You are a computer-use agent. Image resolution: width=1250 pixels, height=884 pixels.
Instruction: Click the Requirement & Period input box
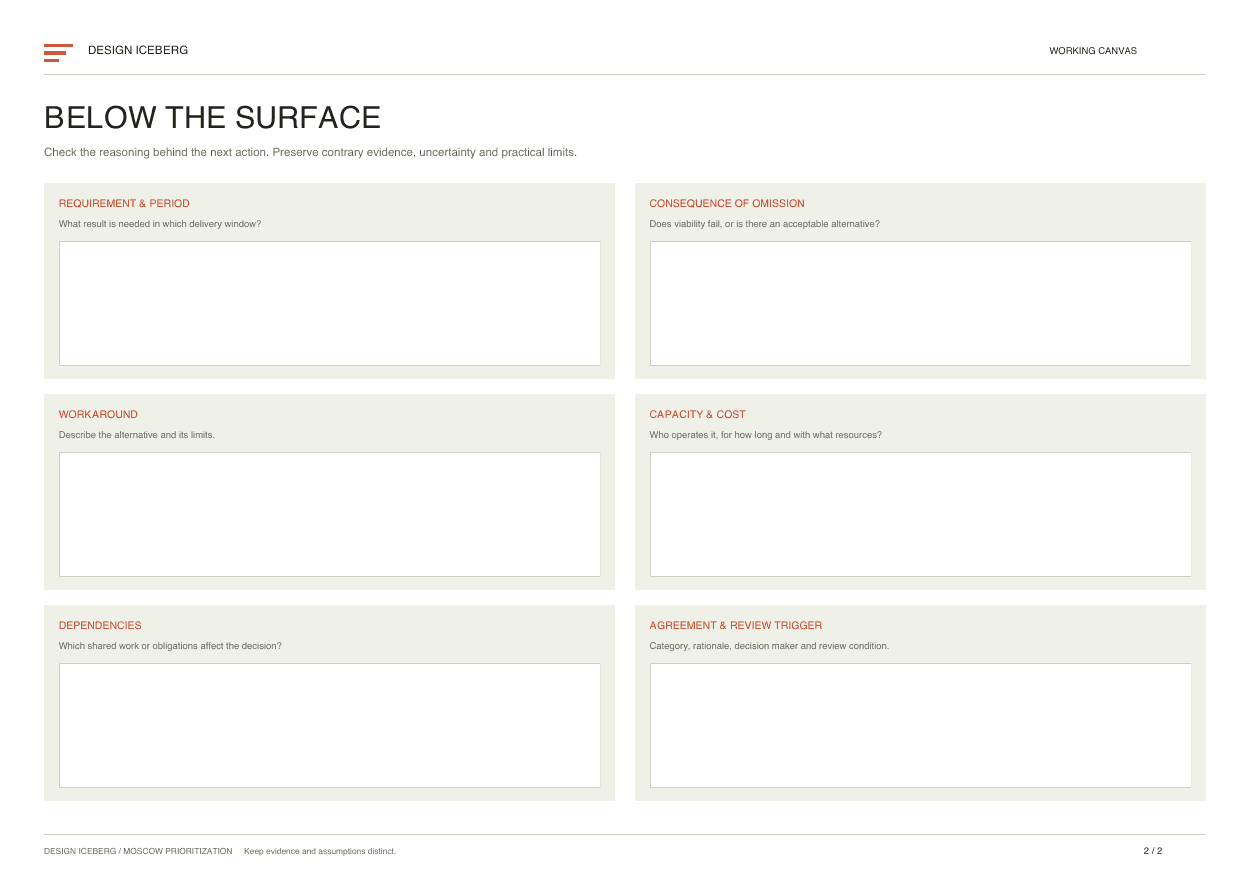click(x=330, y=303)
